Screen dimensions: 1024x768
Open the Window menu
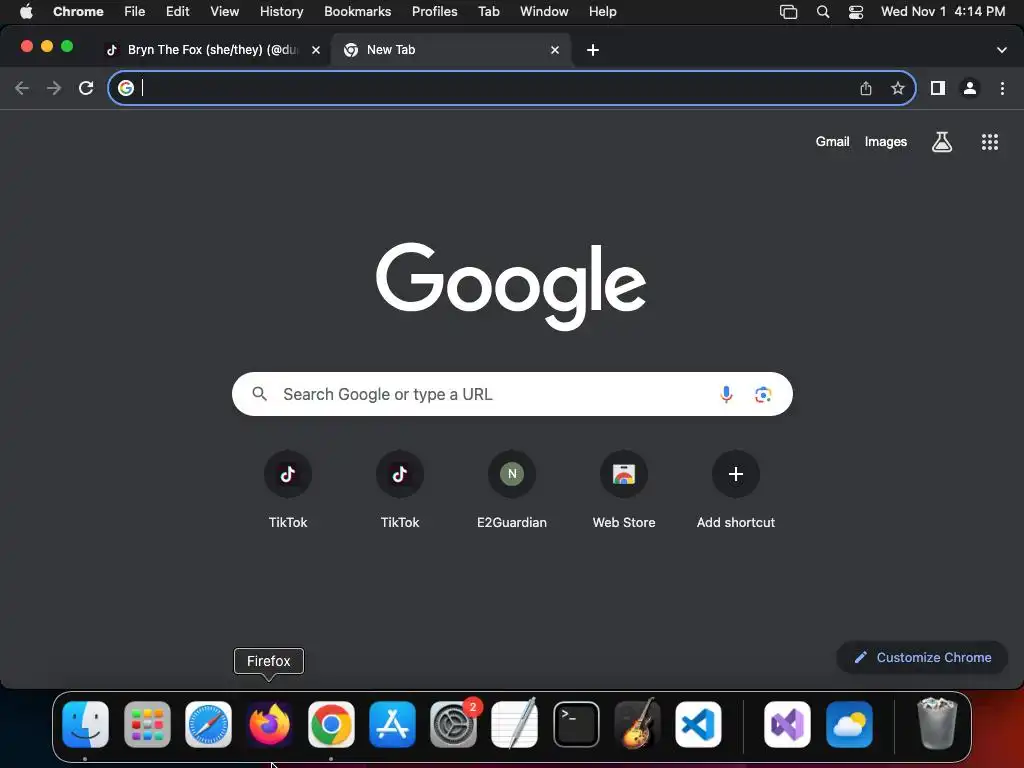(x=544, y=12)
